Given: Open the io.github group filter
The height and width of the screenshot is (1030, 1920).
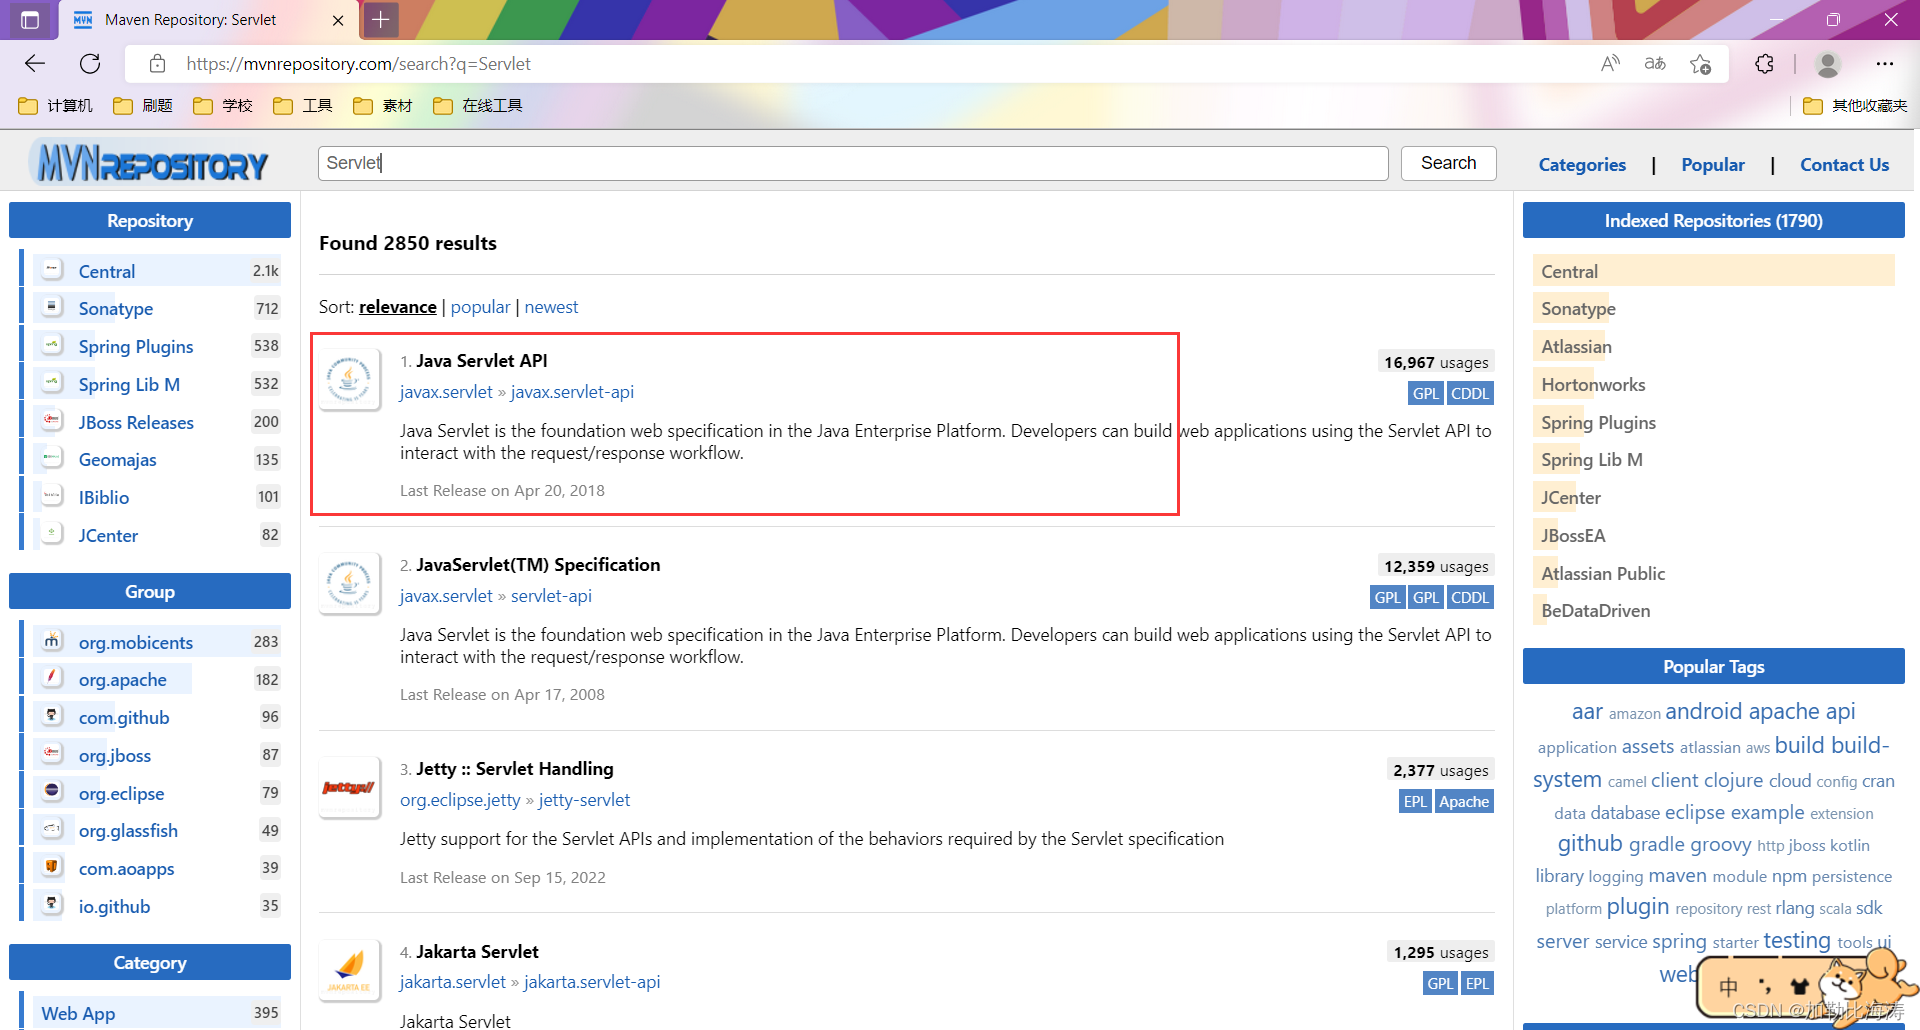Looking at the screenshot, I should point(114,907).
